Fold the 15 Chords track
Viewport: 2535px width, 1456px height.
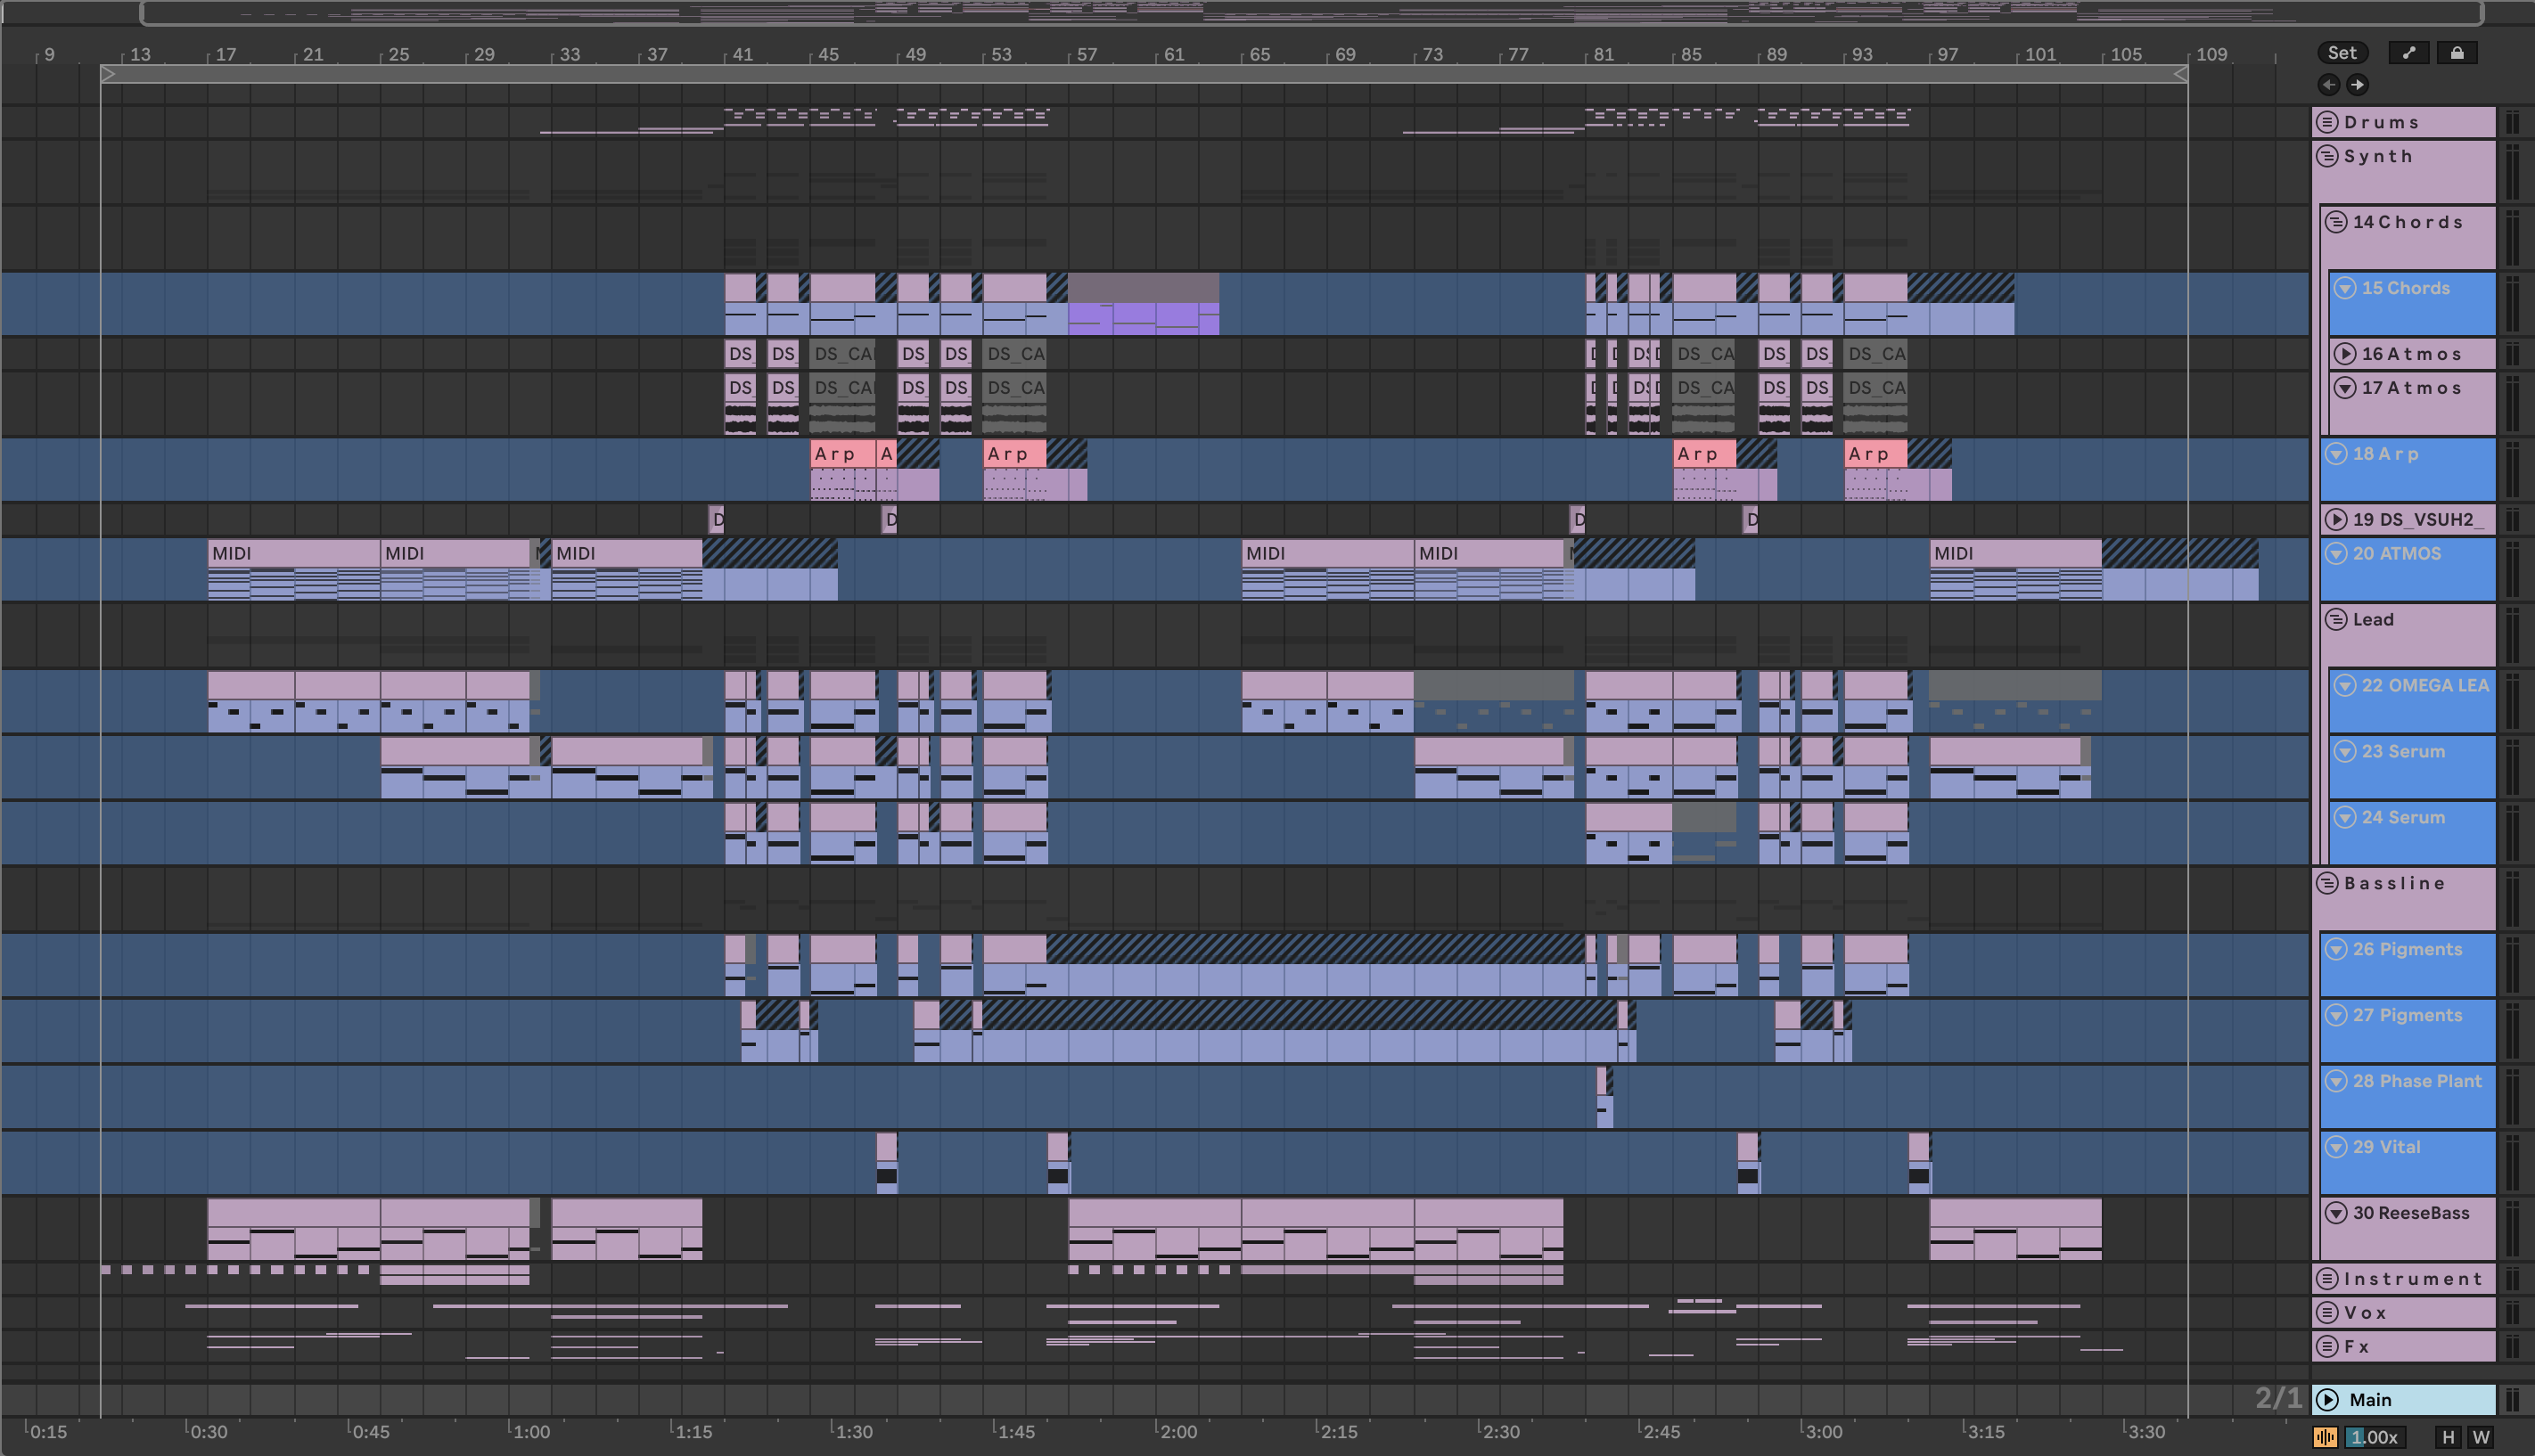[2345, 288]
